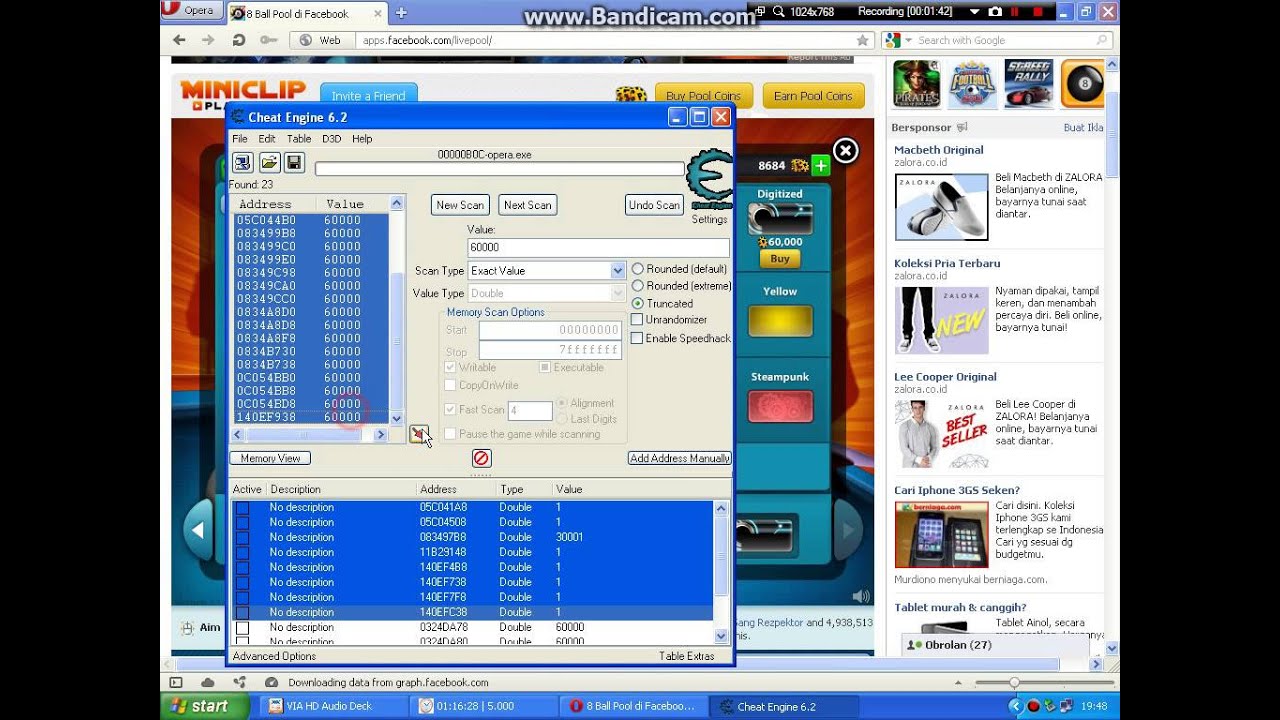Click Add Address Manually
The image size is (1280, 720).
pos(680,458)
